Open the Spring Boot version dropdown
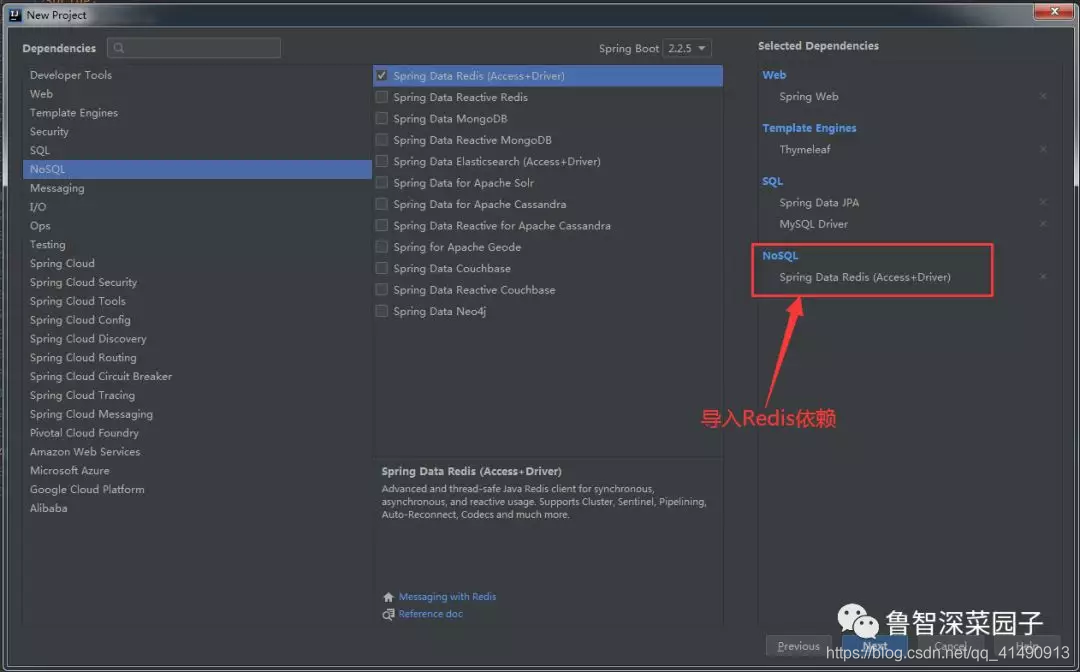 point(687,48)
